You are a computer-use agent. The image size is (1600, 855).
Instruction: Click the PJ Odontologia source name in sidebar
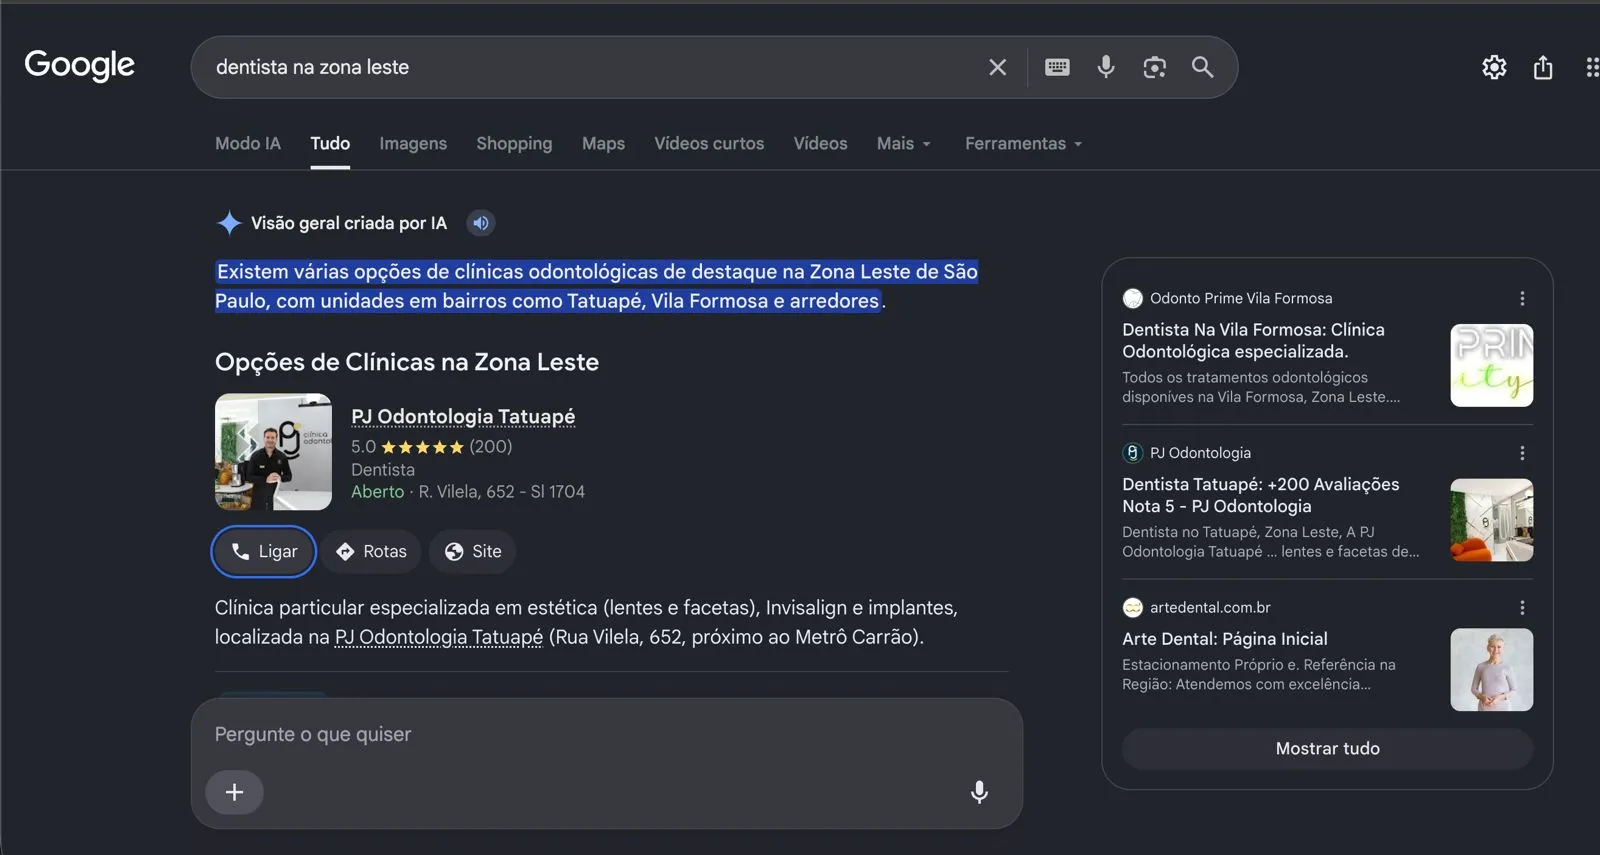pyautogui.click(x=1200, y=453)
